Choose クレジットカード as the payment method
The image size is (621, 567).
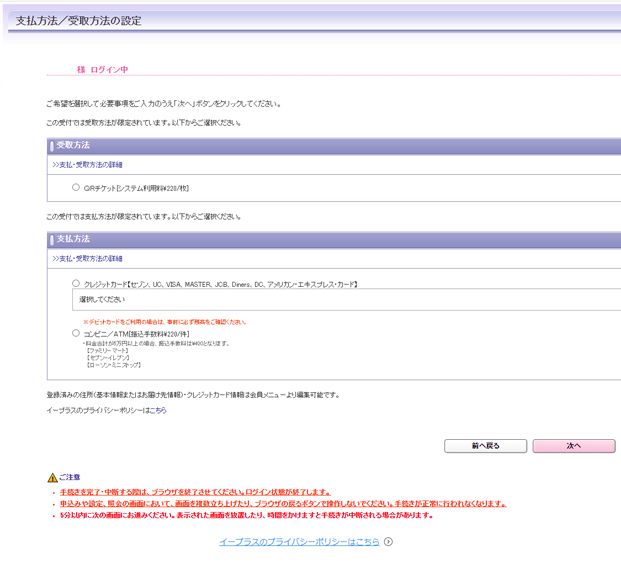pyautogui.click(x=76, y=284)
